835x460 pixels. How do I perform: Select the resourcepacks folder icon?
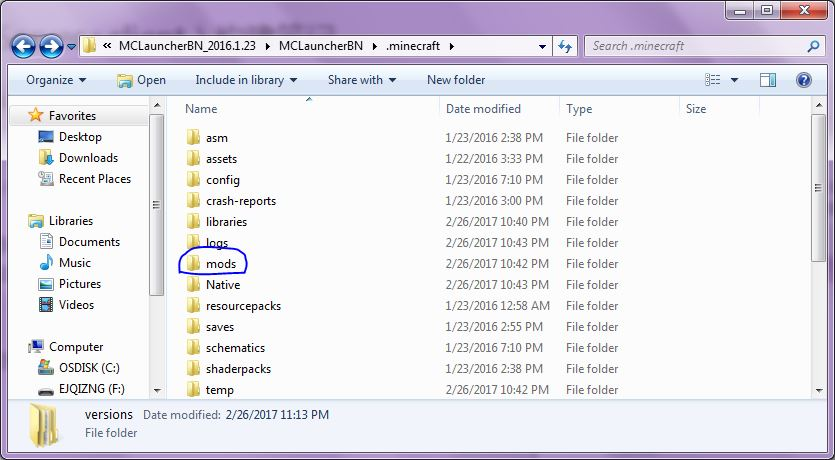[x=193, y=306]
